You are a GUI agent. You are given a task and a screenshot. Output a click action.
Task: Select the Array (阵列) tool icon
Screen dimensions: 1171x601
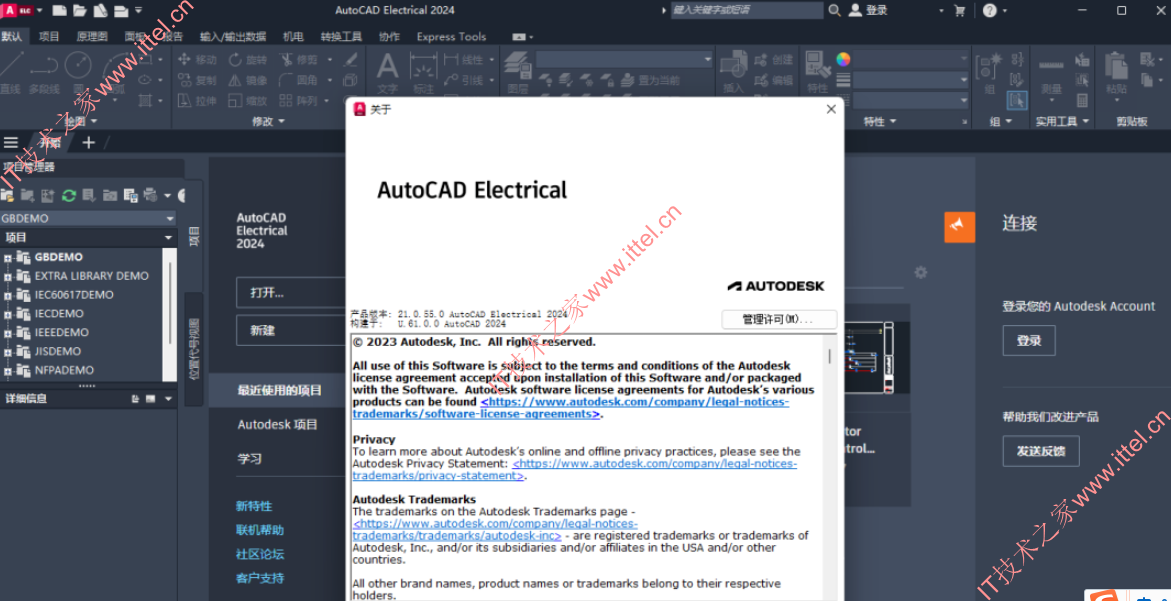pyautogui.click(x=286, y=100)
